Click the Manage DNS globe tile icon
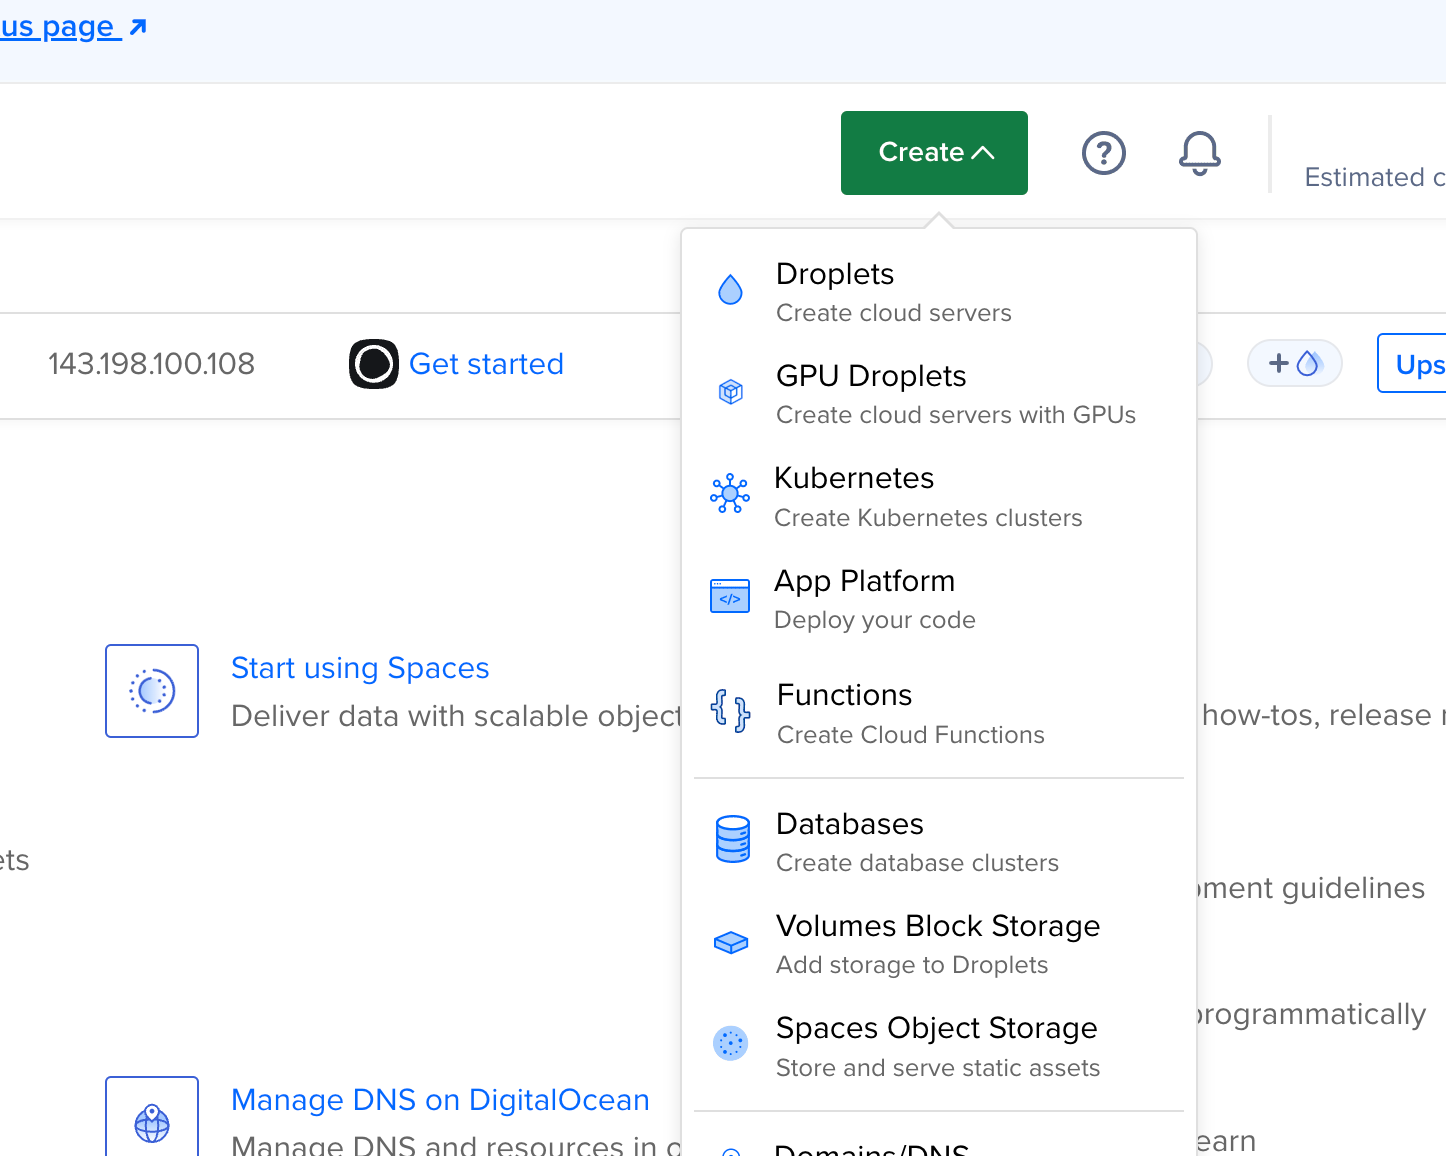The width and height of the screenshot is (1446, 1156). pyautogui.click(x=152, y=1117)
